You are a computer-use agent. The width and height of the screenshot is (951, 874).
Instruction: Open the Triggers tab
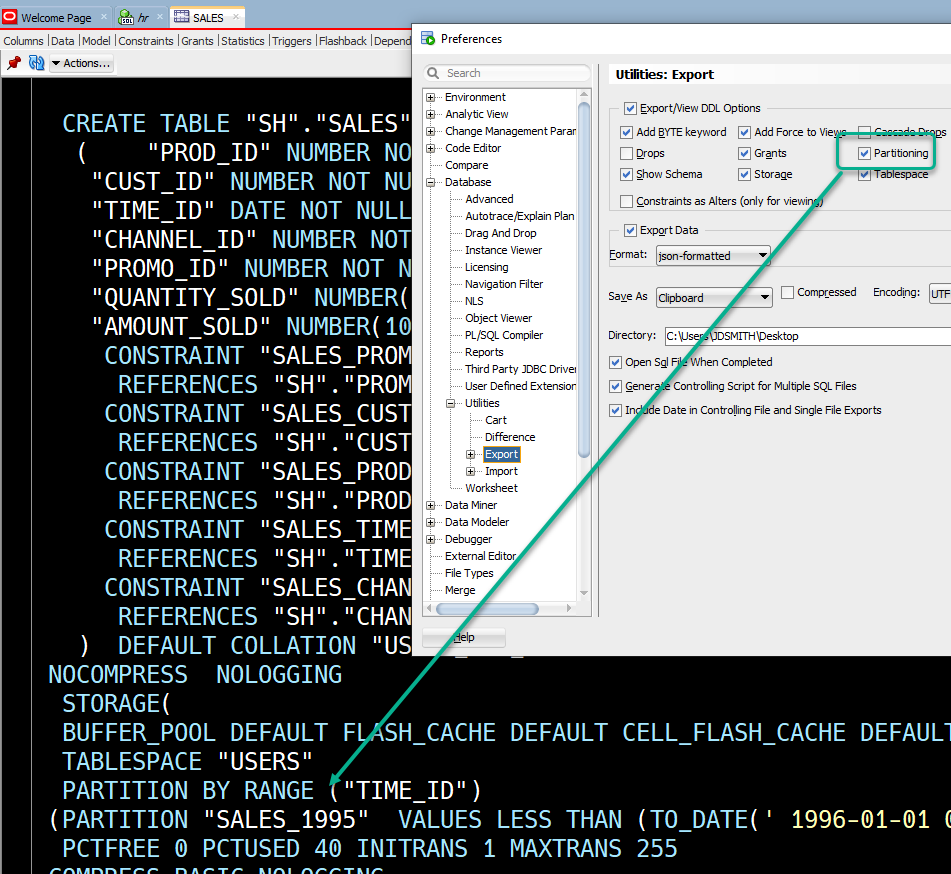click(292, 41)
